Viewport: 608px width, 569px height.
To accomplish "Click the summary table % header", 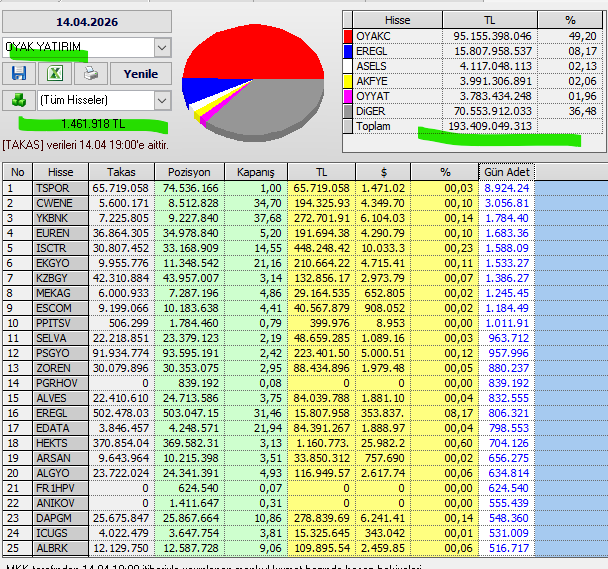I will click(570, 20).
